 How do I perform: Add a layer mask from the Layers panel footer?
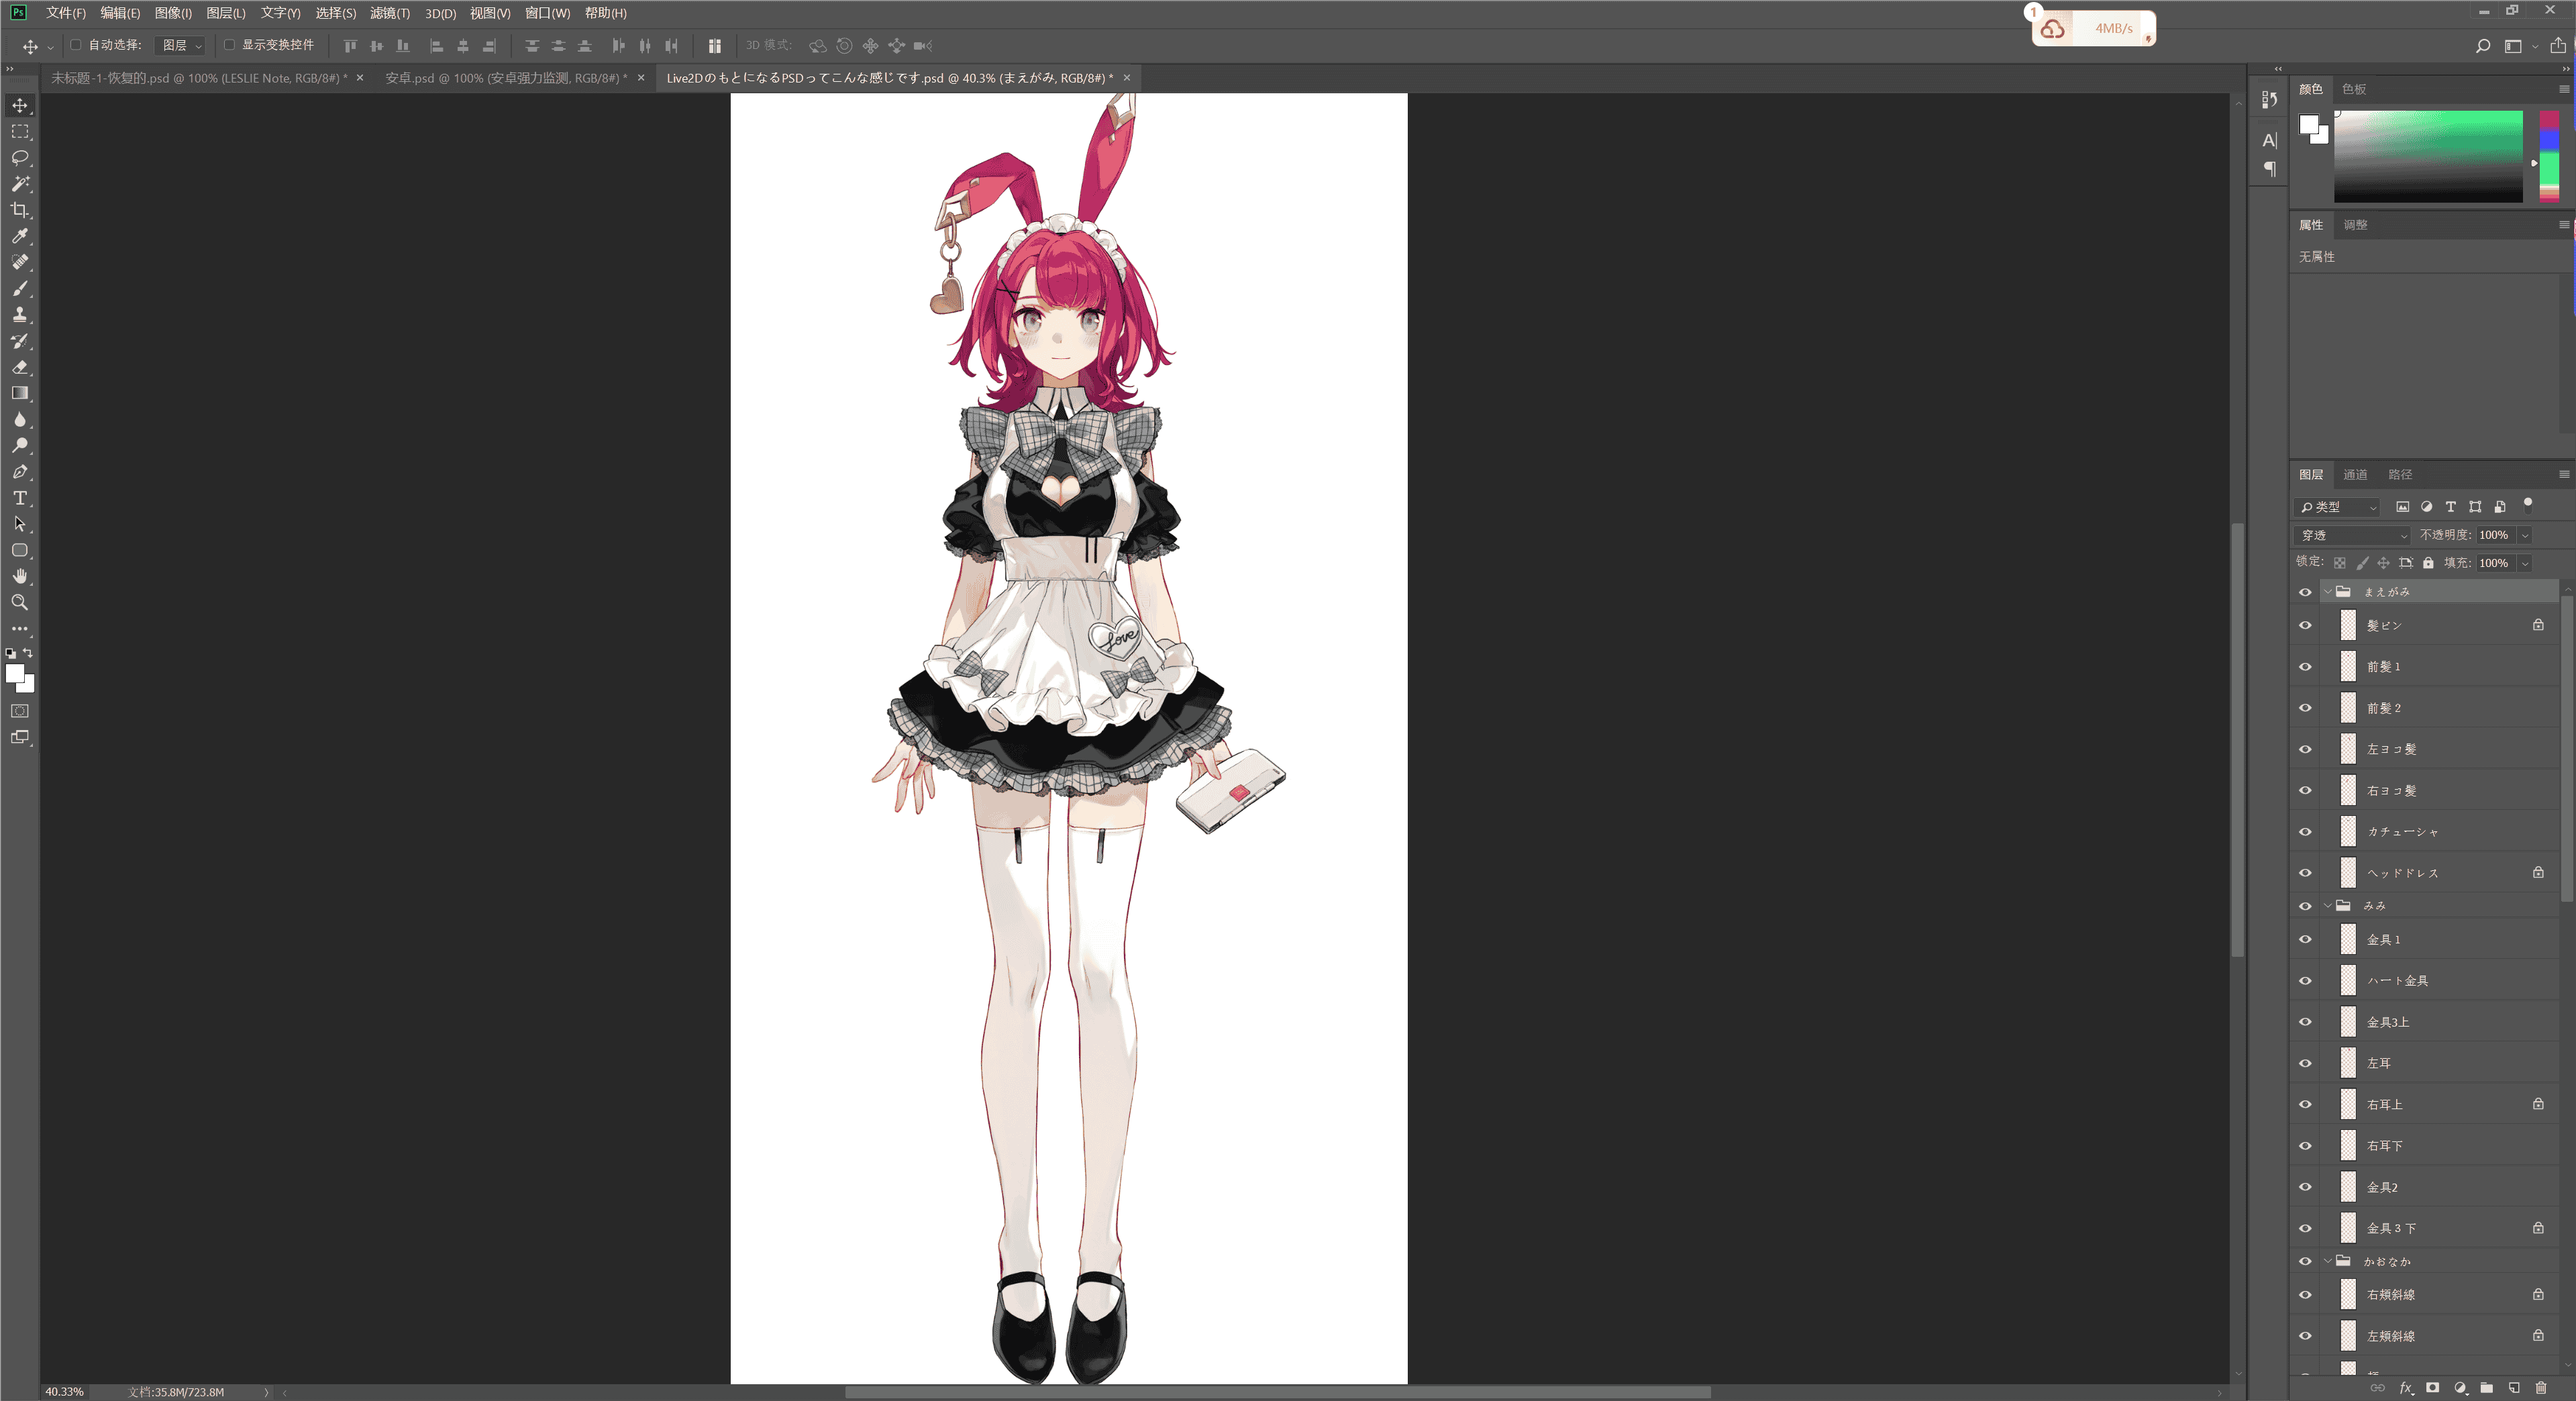pos(2433,1387)
